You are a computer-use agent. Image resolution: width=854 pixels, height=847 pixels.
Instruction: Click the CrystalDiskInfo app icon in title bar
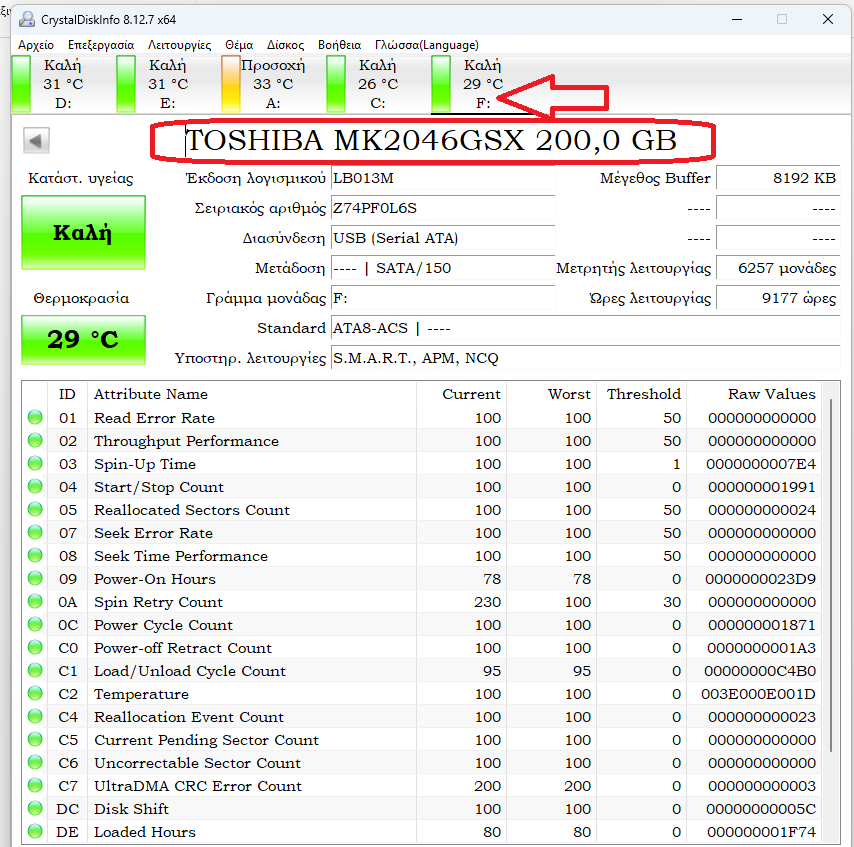point(27,20)
